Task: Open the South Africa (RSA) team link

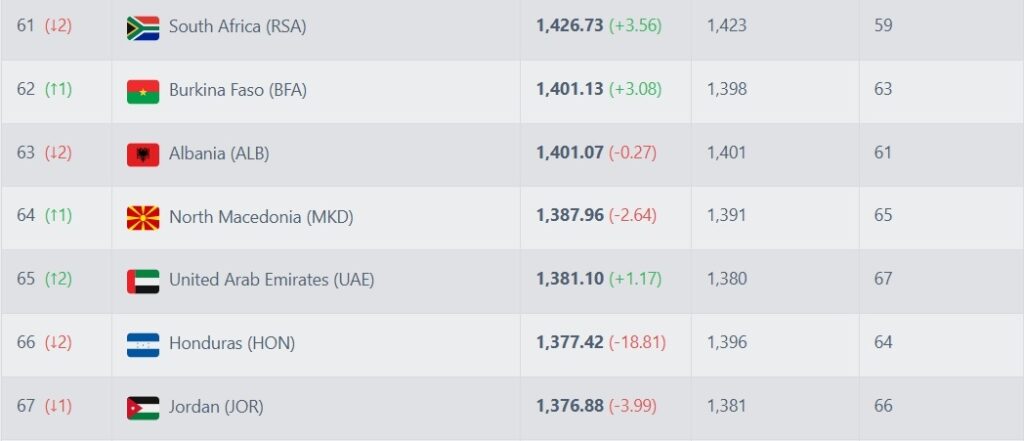Action: [x=237, y=27]
